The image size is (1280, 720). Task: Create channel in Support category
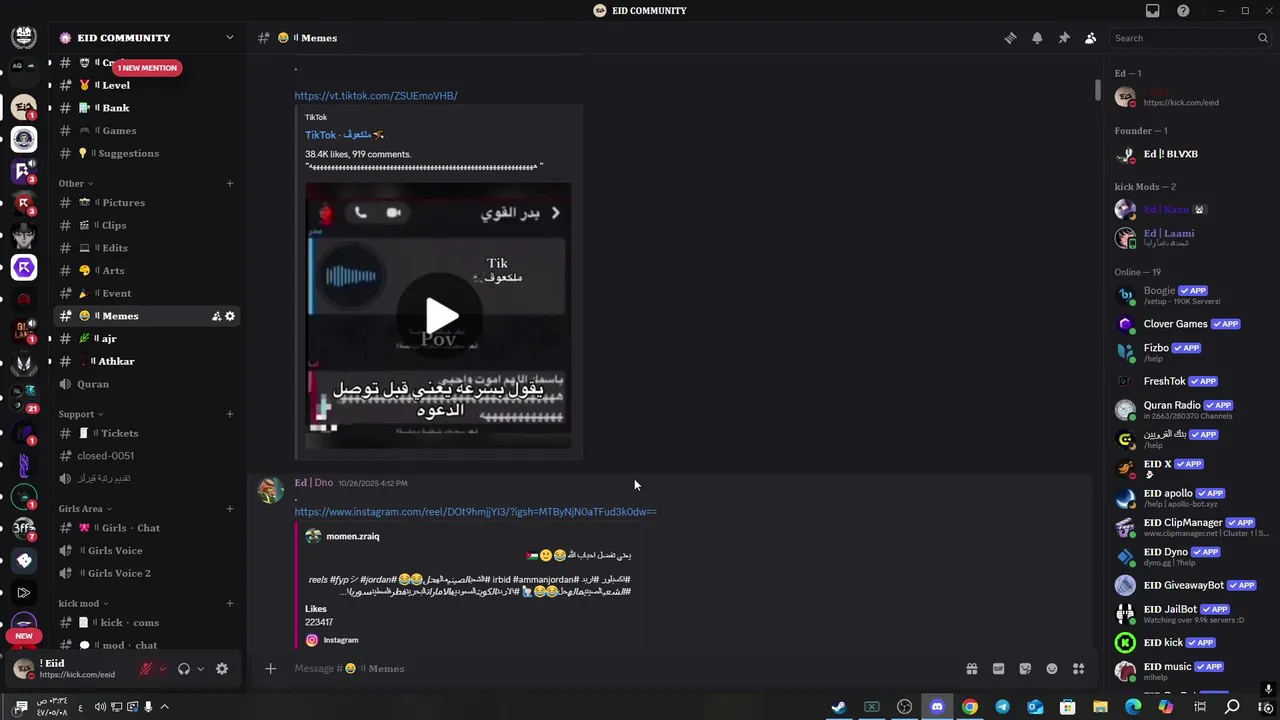click(230, 414)
